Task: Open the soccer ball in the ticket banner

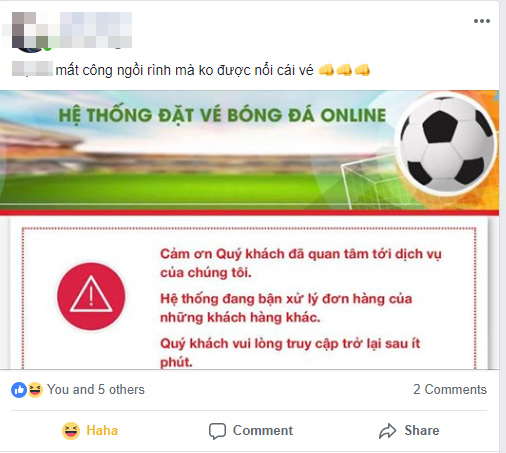Action: pos(447,144)
